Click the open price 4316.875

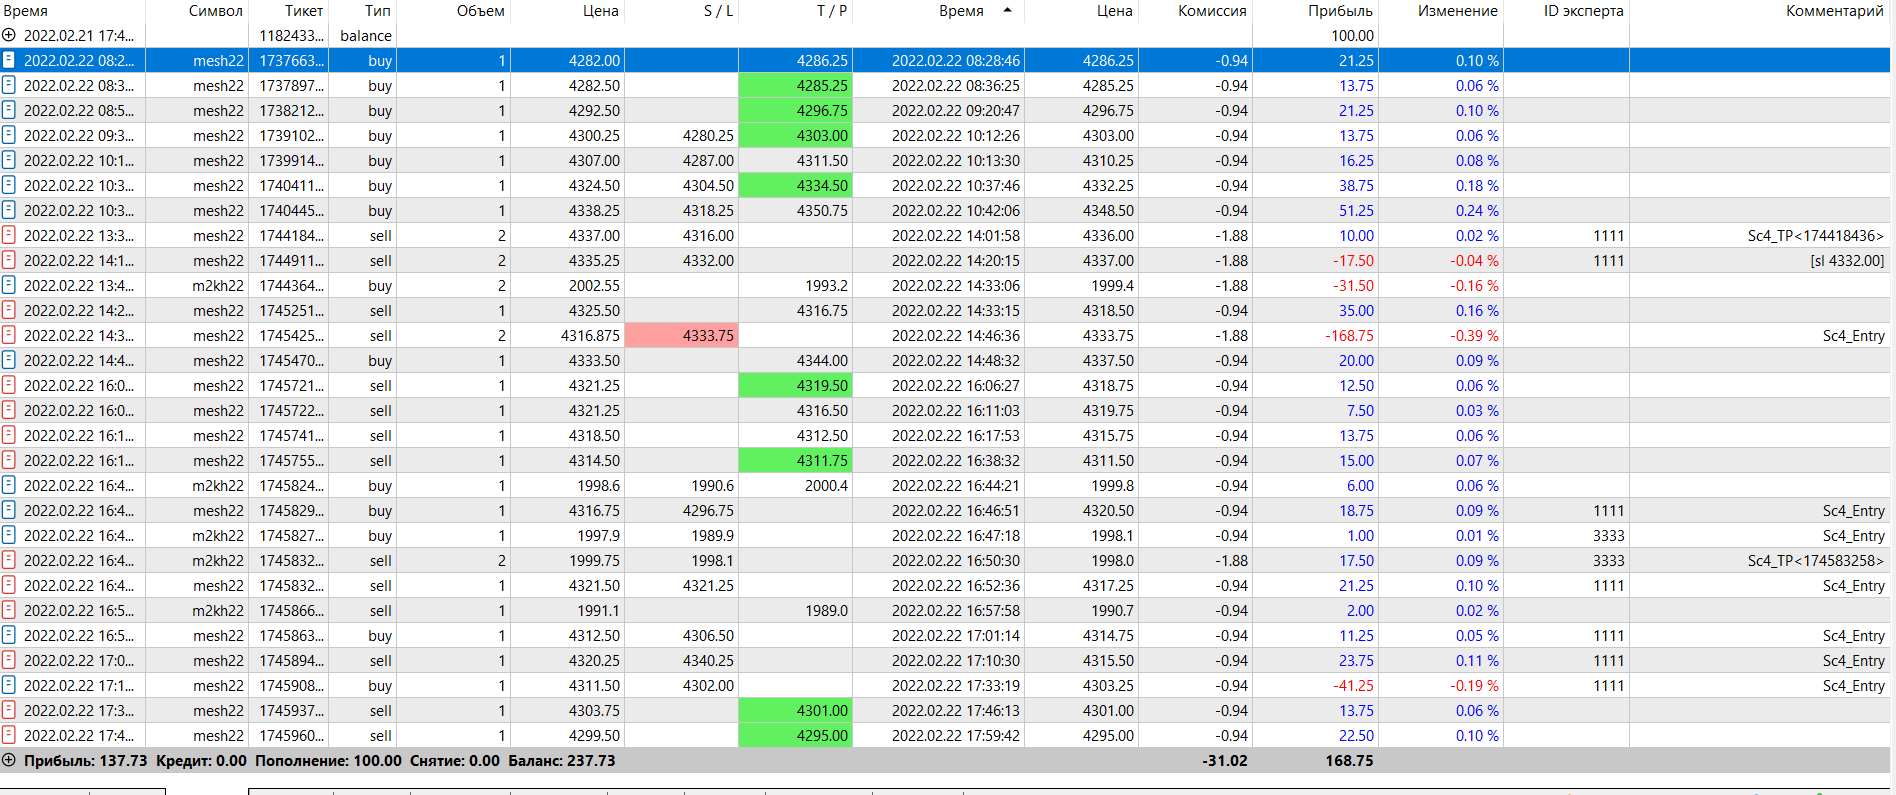pos(590,335)
